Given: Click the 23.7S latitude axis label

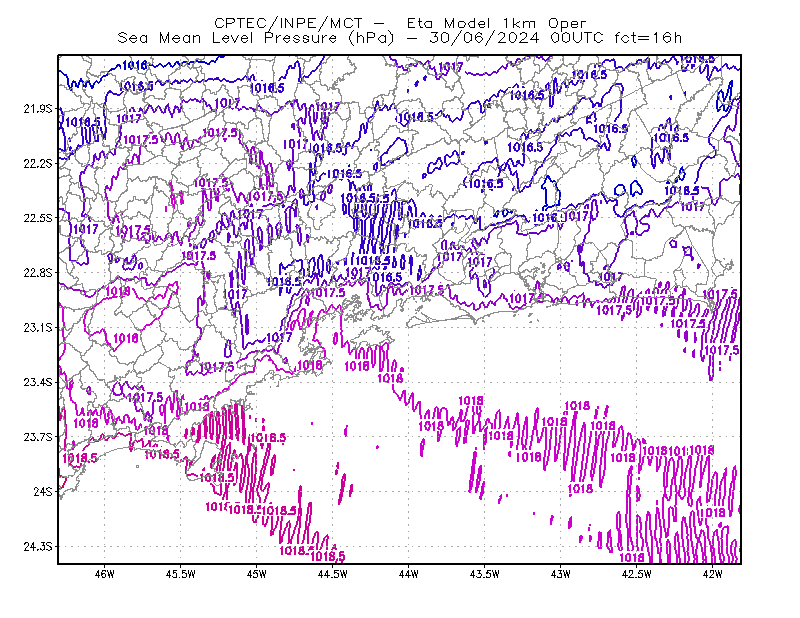Looking at the screenshot, I should tap(38, 437).
